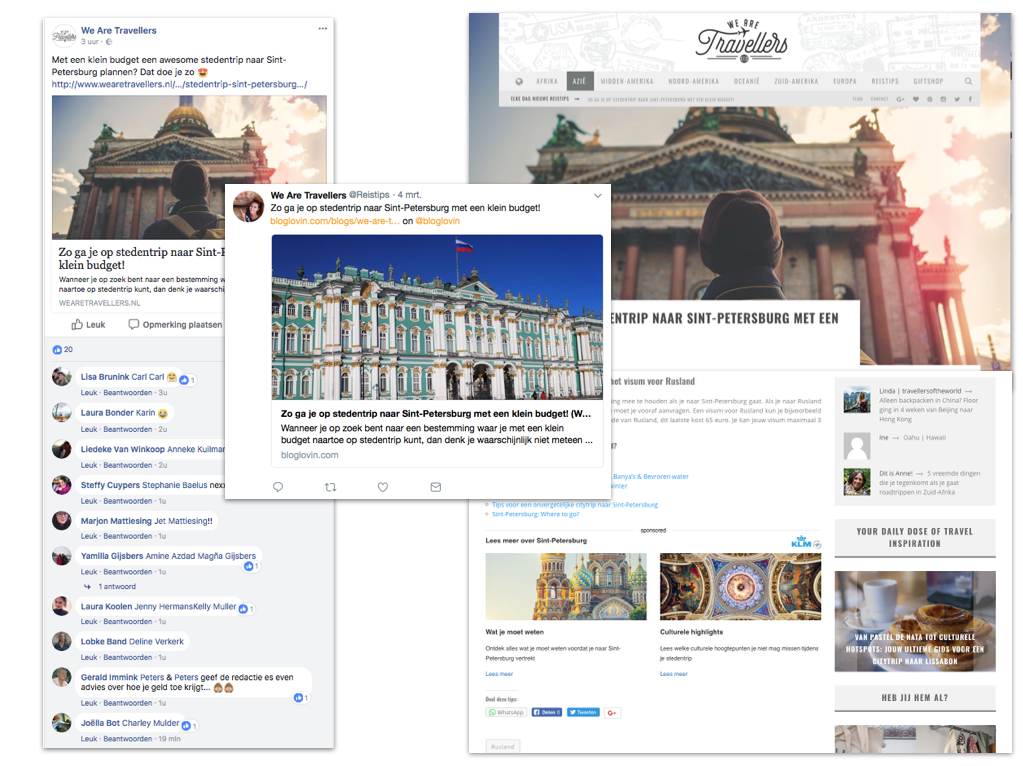Click the Rusland tag below the article

(x=502, y=746)
